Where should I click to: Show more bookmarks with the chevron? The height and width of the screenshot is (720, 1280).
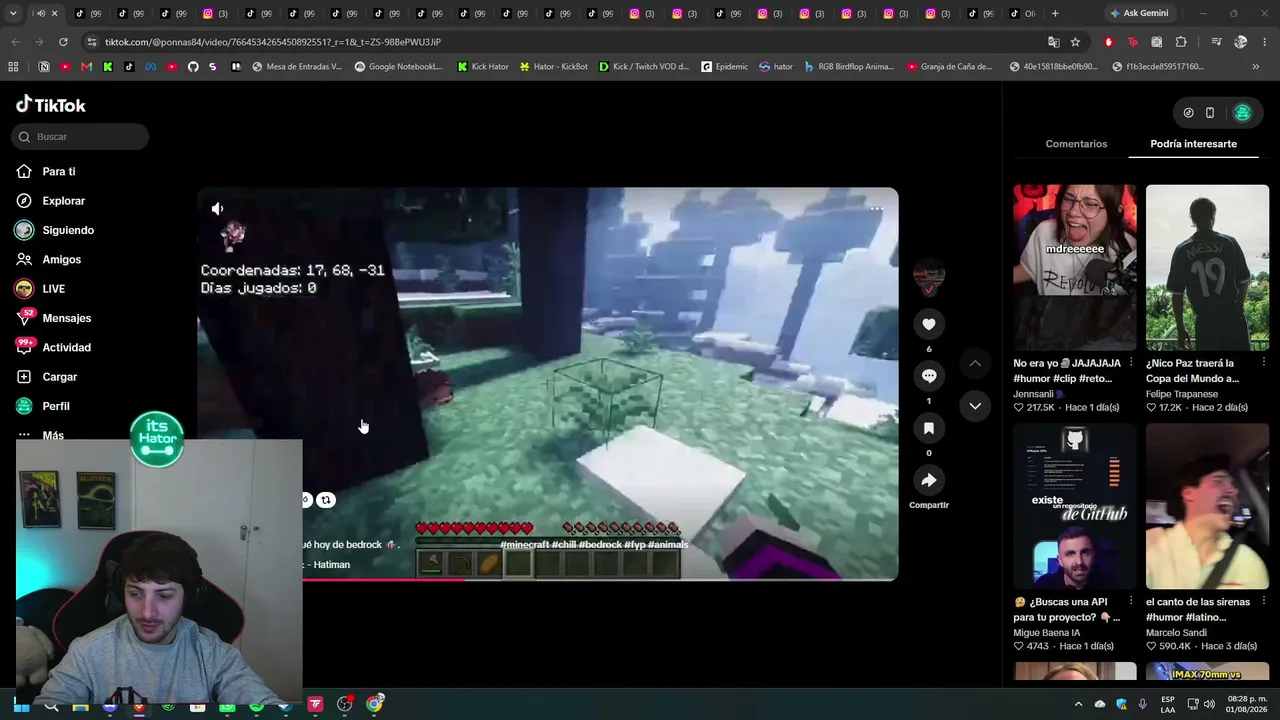pos(1256,67)
